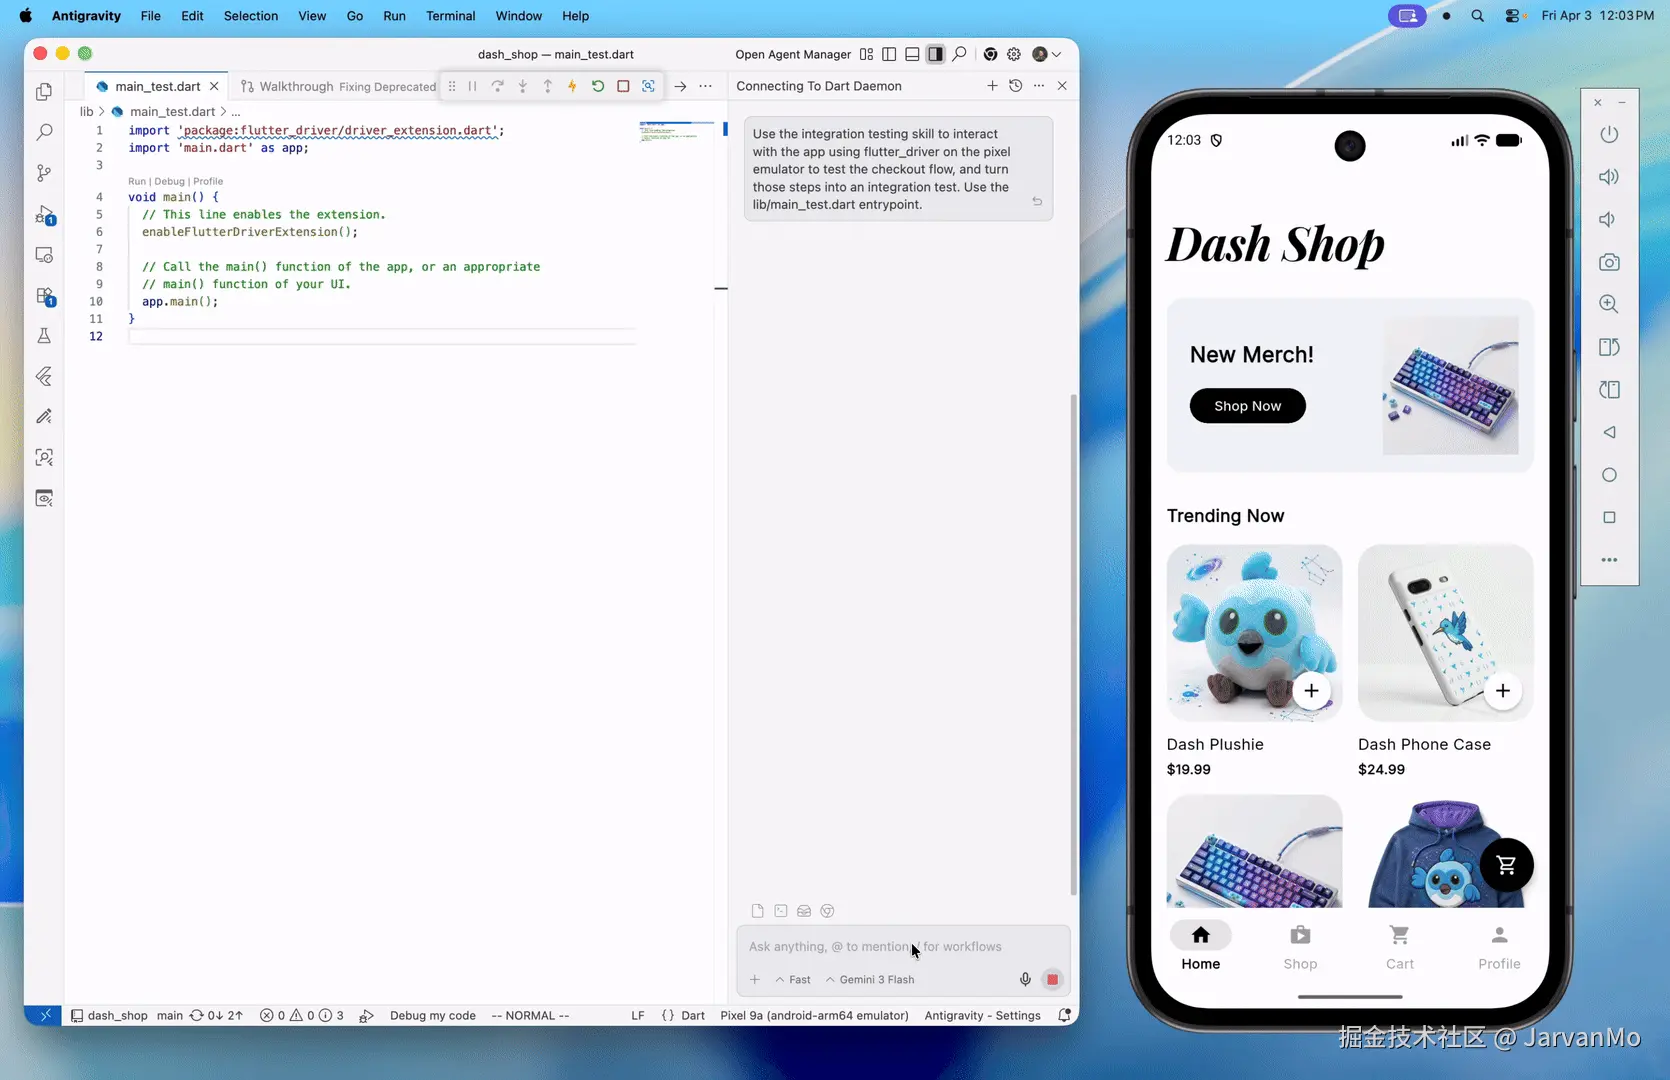Open the Gemini 3 Flash model selector
This screenshot has height=1080, width=1670.
[x=870, y=980]
